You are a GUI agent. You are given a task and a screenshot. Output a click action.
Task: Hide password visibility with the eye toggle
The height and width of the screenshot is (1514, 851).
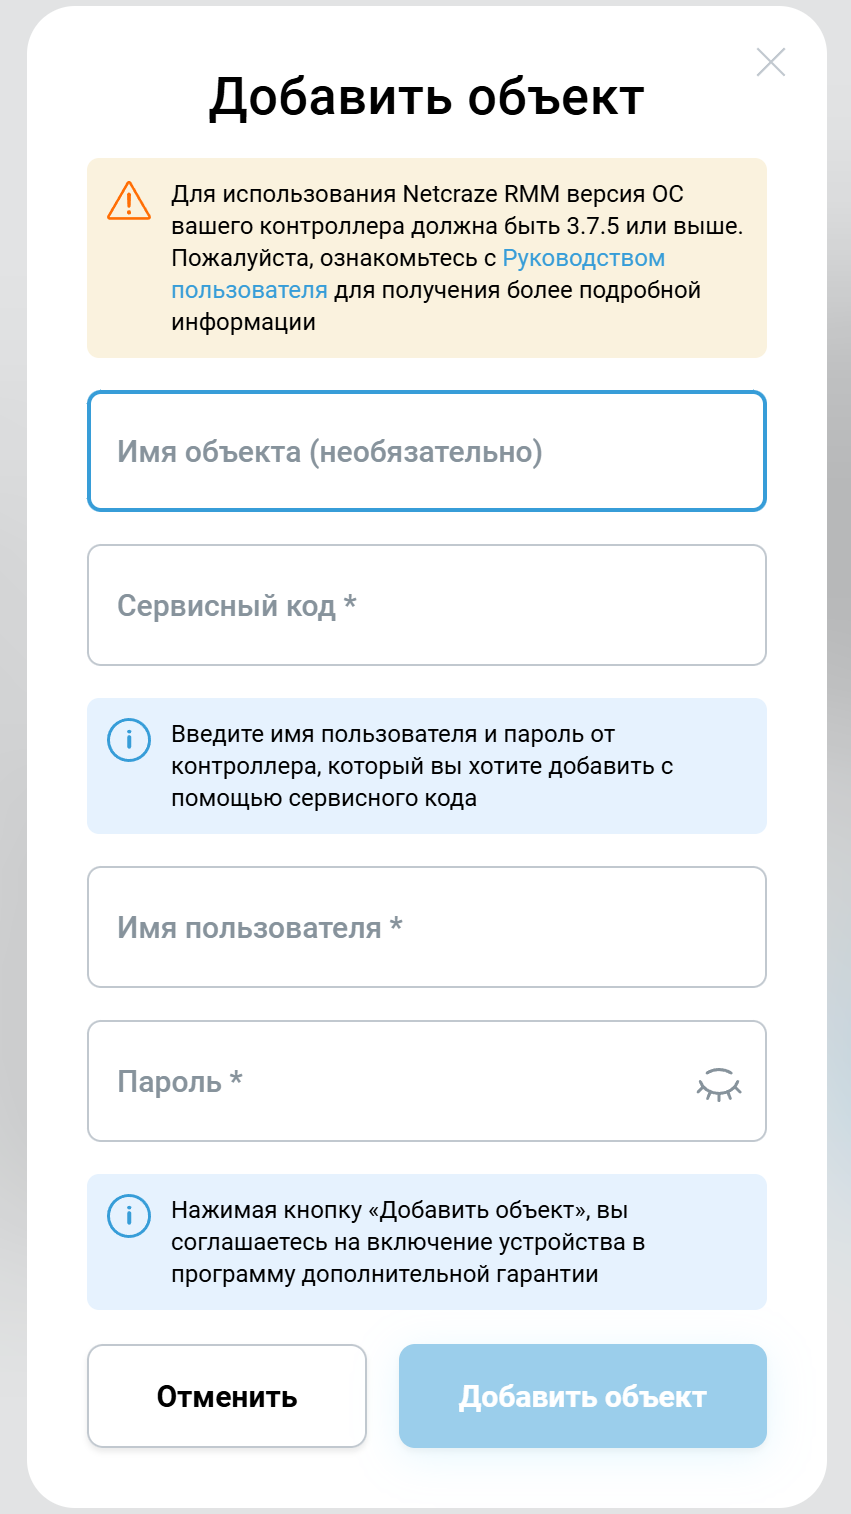[719, 1083]
